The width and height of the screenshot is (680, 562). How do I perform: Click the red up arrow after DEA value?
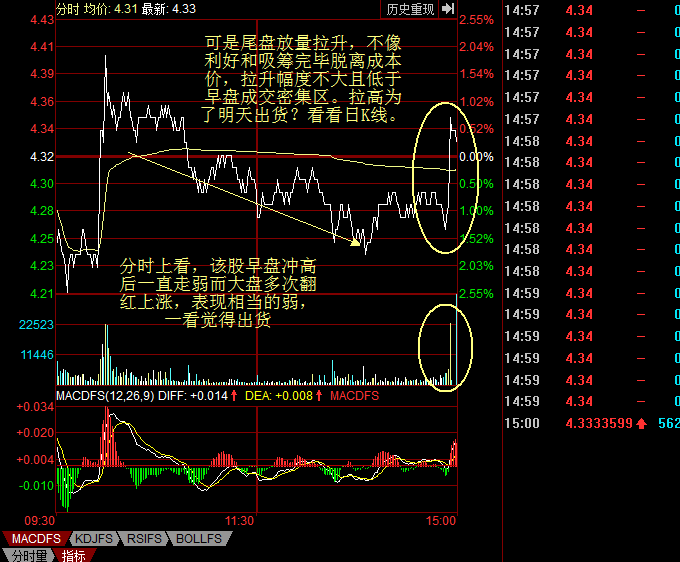319,397
